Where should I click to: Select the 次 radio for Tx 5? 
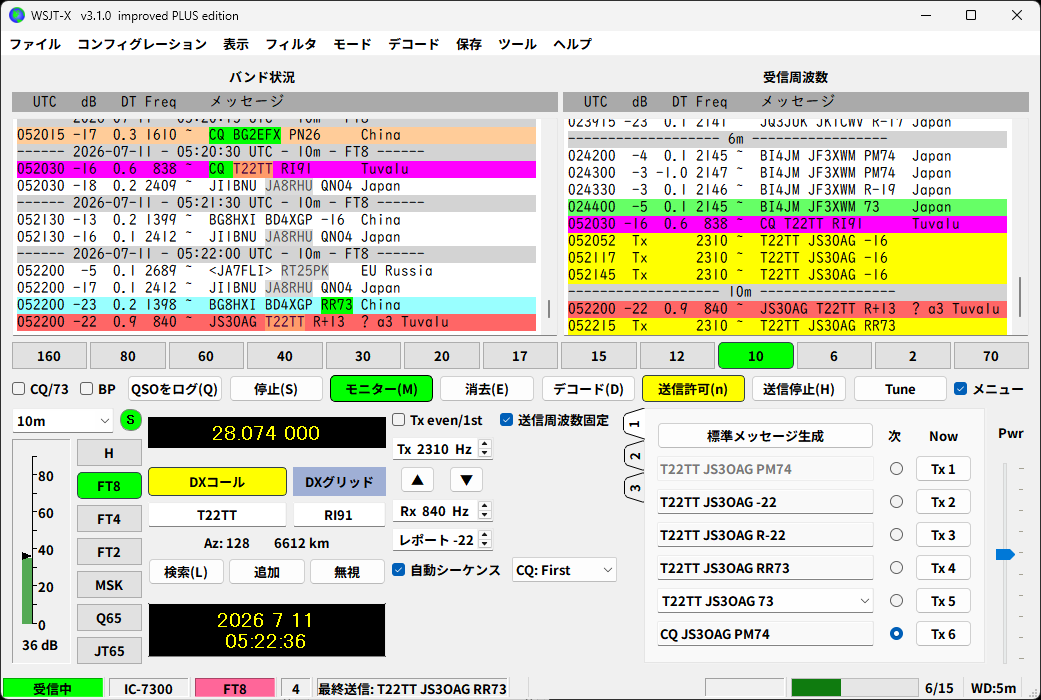[896, 600]
